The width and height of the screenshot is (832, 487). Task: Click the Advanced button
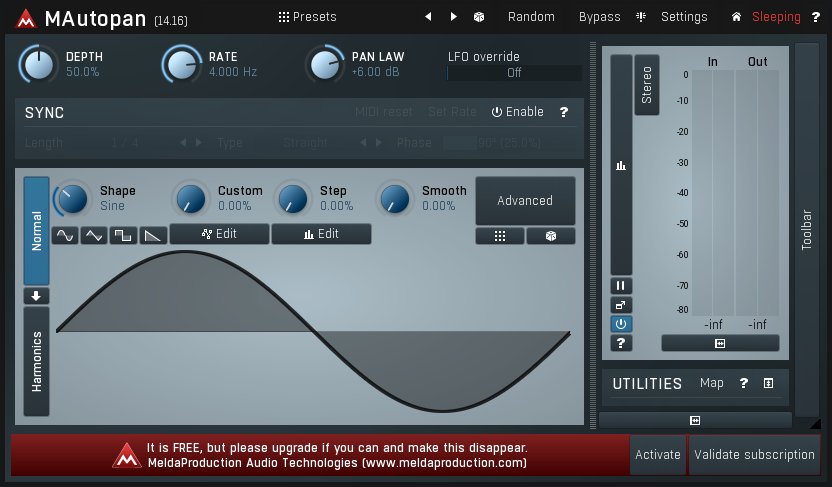coord(525,201)
